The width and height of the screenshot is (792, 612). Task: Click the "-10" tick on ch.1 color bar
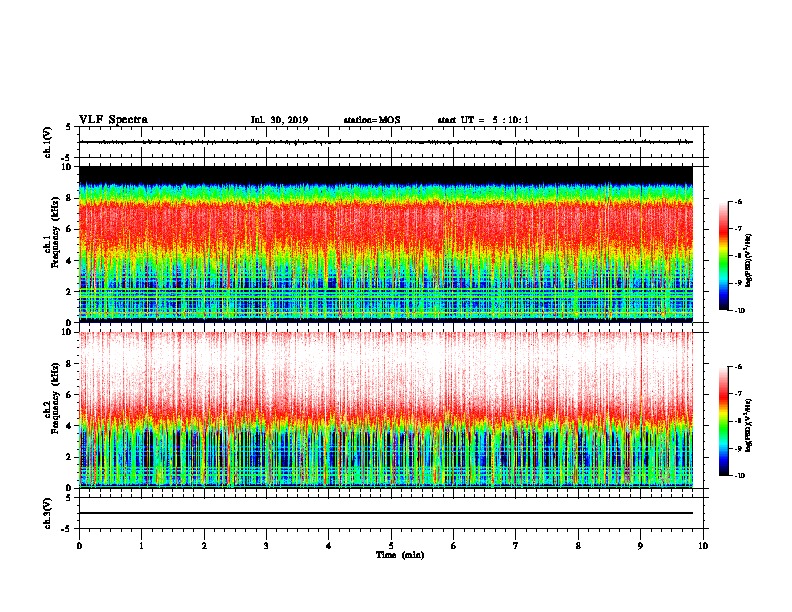click(x=739, y=311)
